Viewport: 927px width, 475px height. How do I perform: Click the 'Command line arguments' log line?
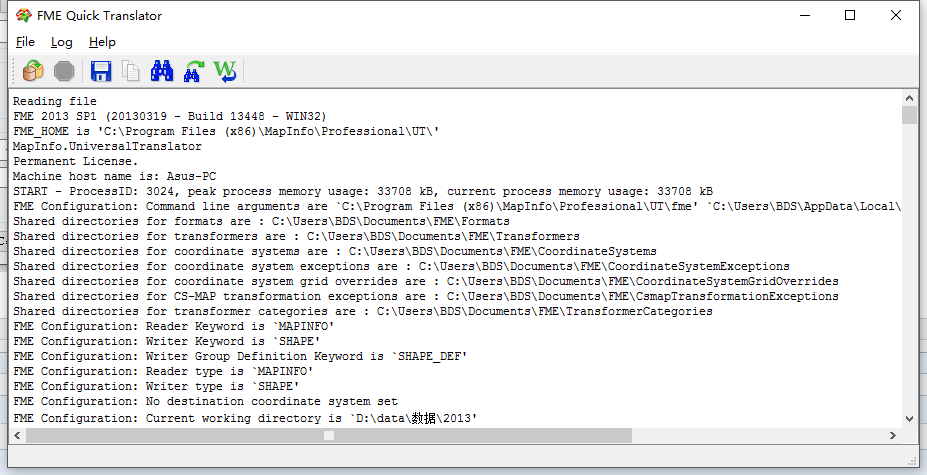click(x=457, y=206)
